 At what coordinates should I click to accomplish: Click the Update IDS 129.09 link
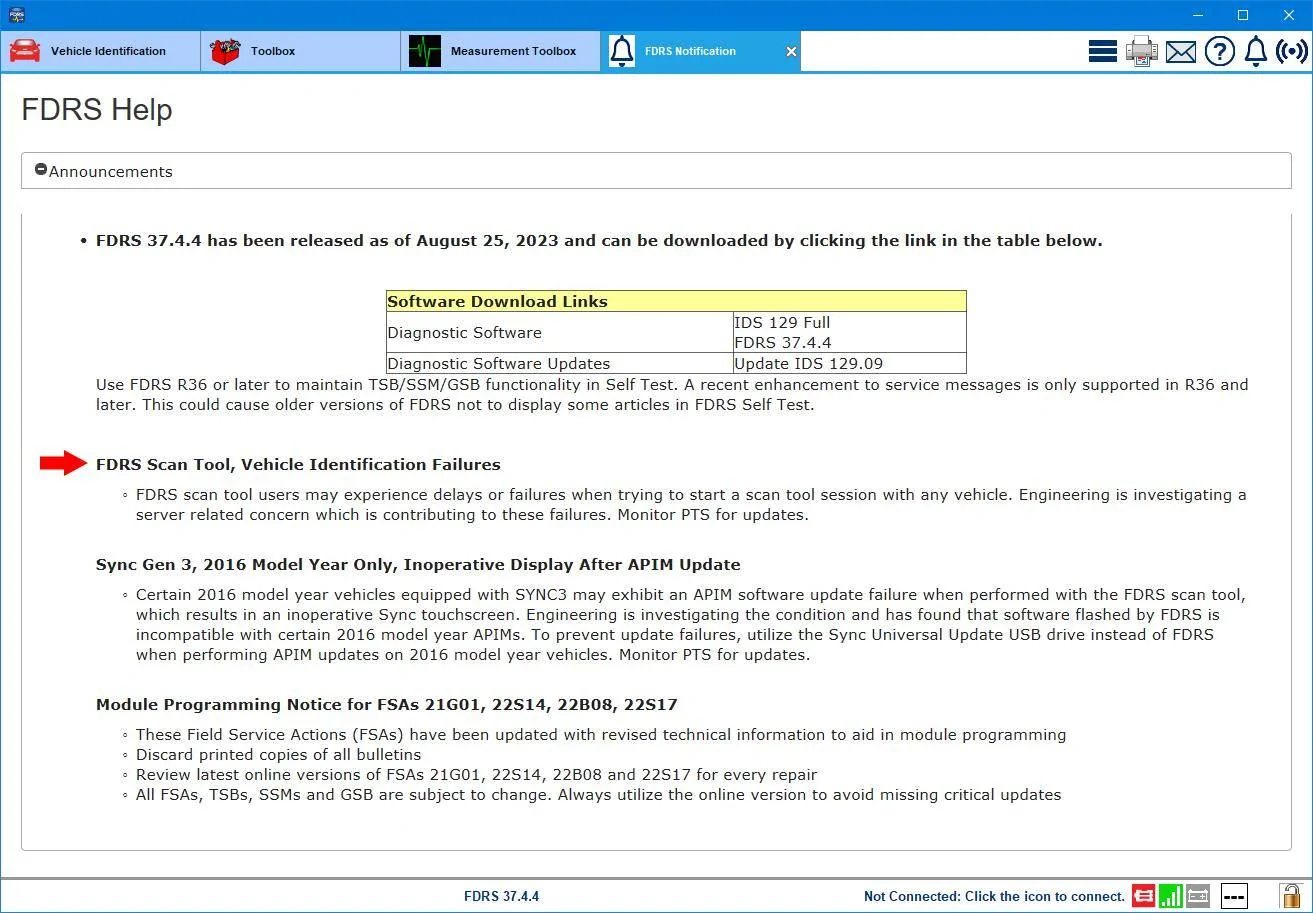coord(808,363)
